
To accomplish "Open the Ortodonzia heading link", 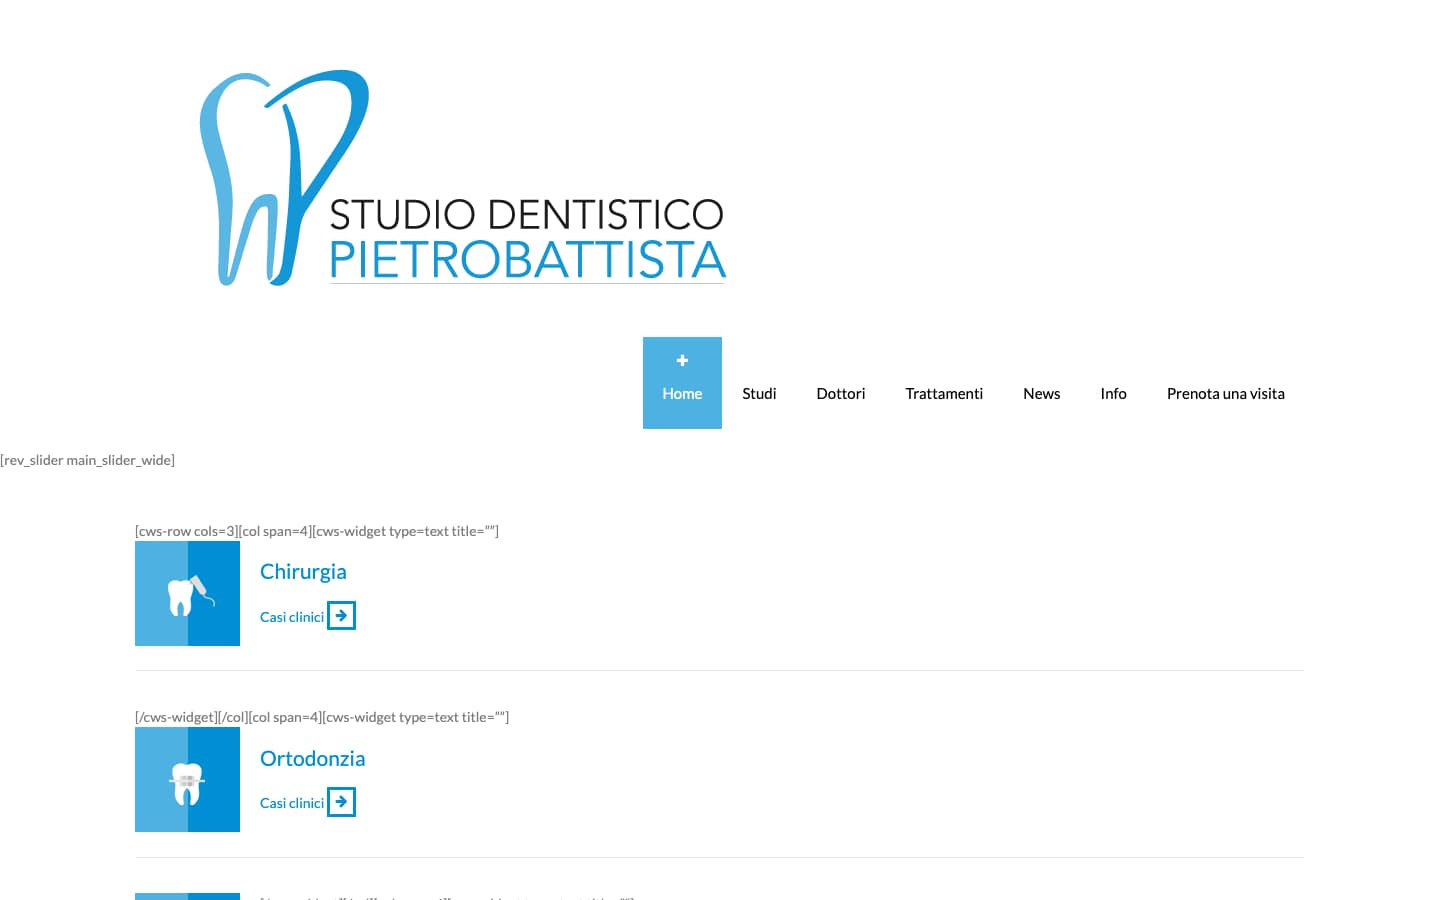I will pyautogui.click(x=312, y=758).
